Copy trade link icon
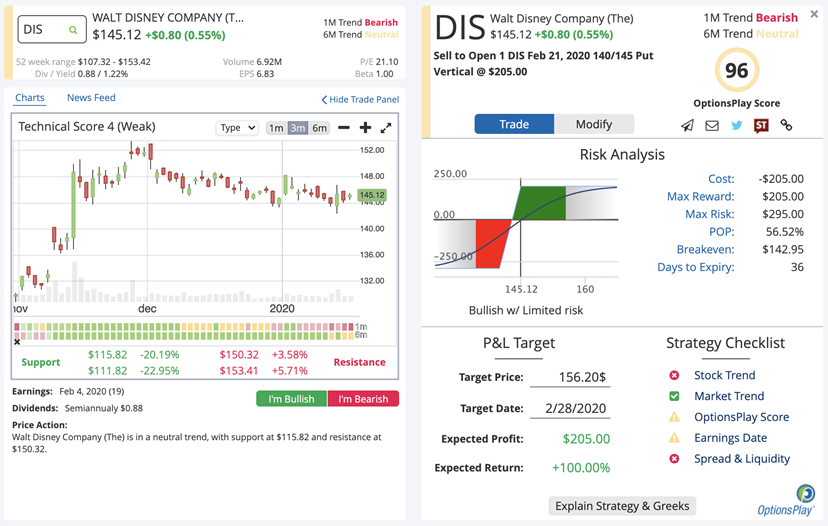Image resolution: width=828 pixels, height=526 pixels. click(x=786, y=125)
